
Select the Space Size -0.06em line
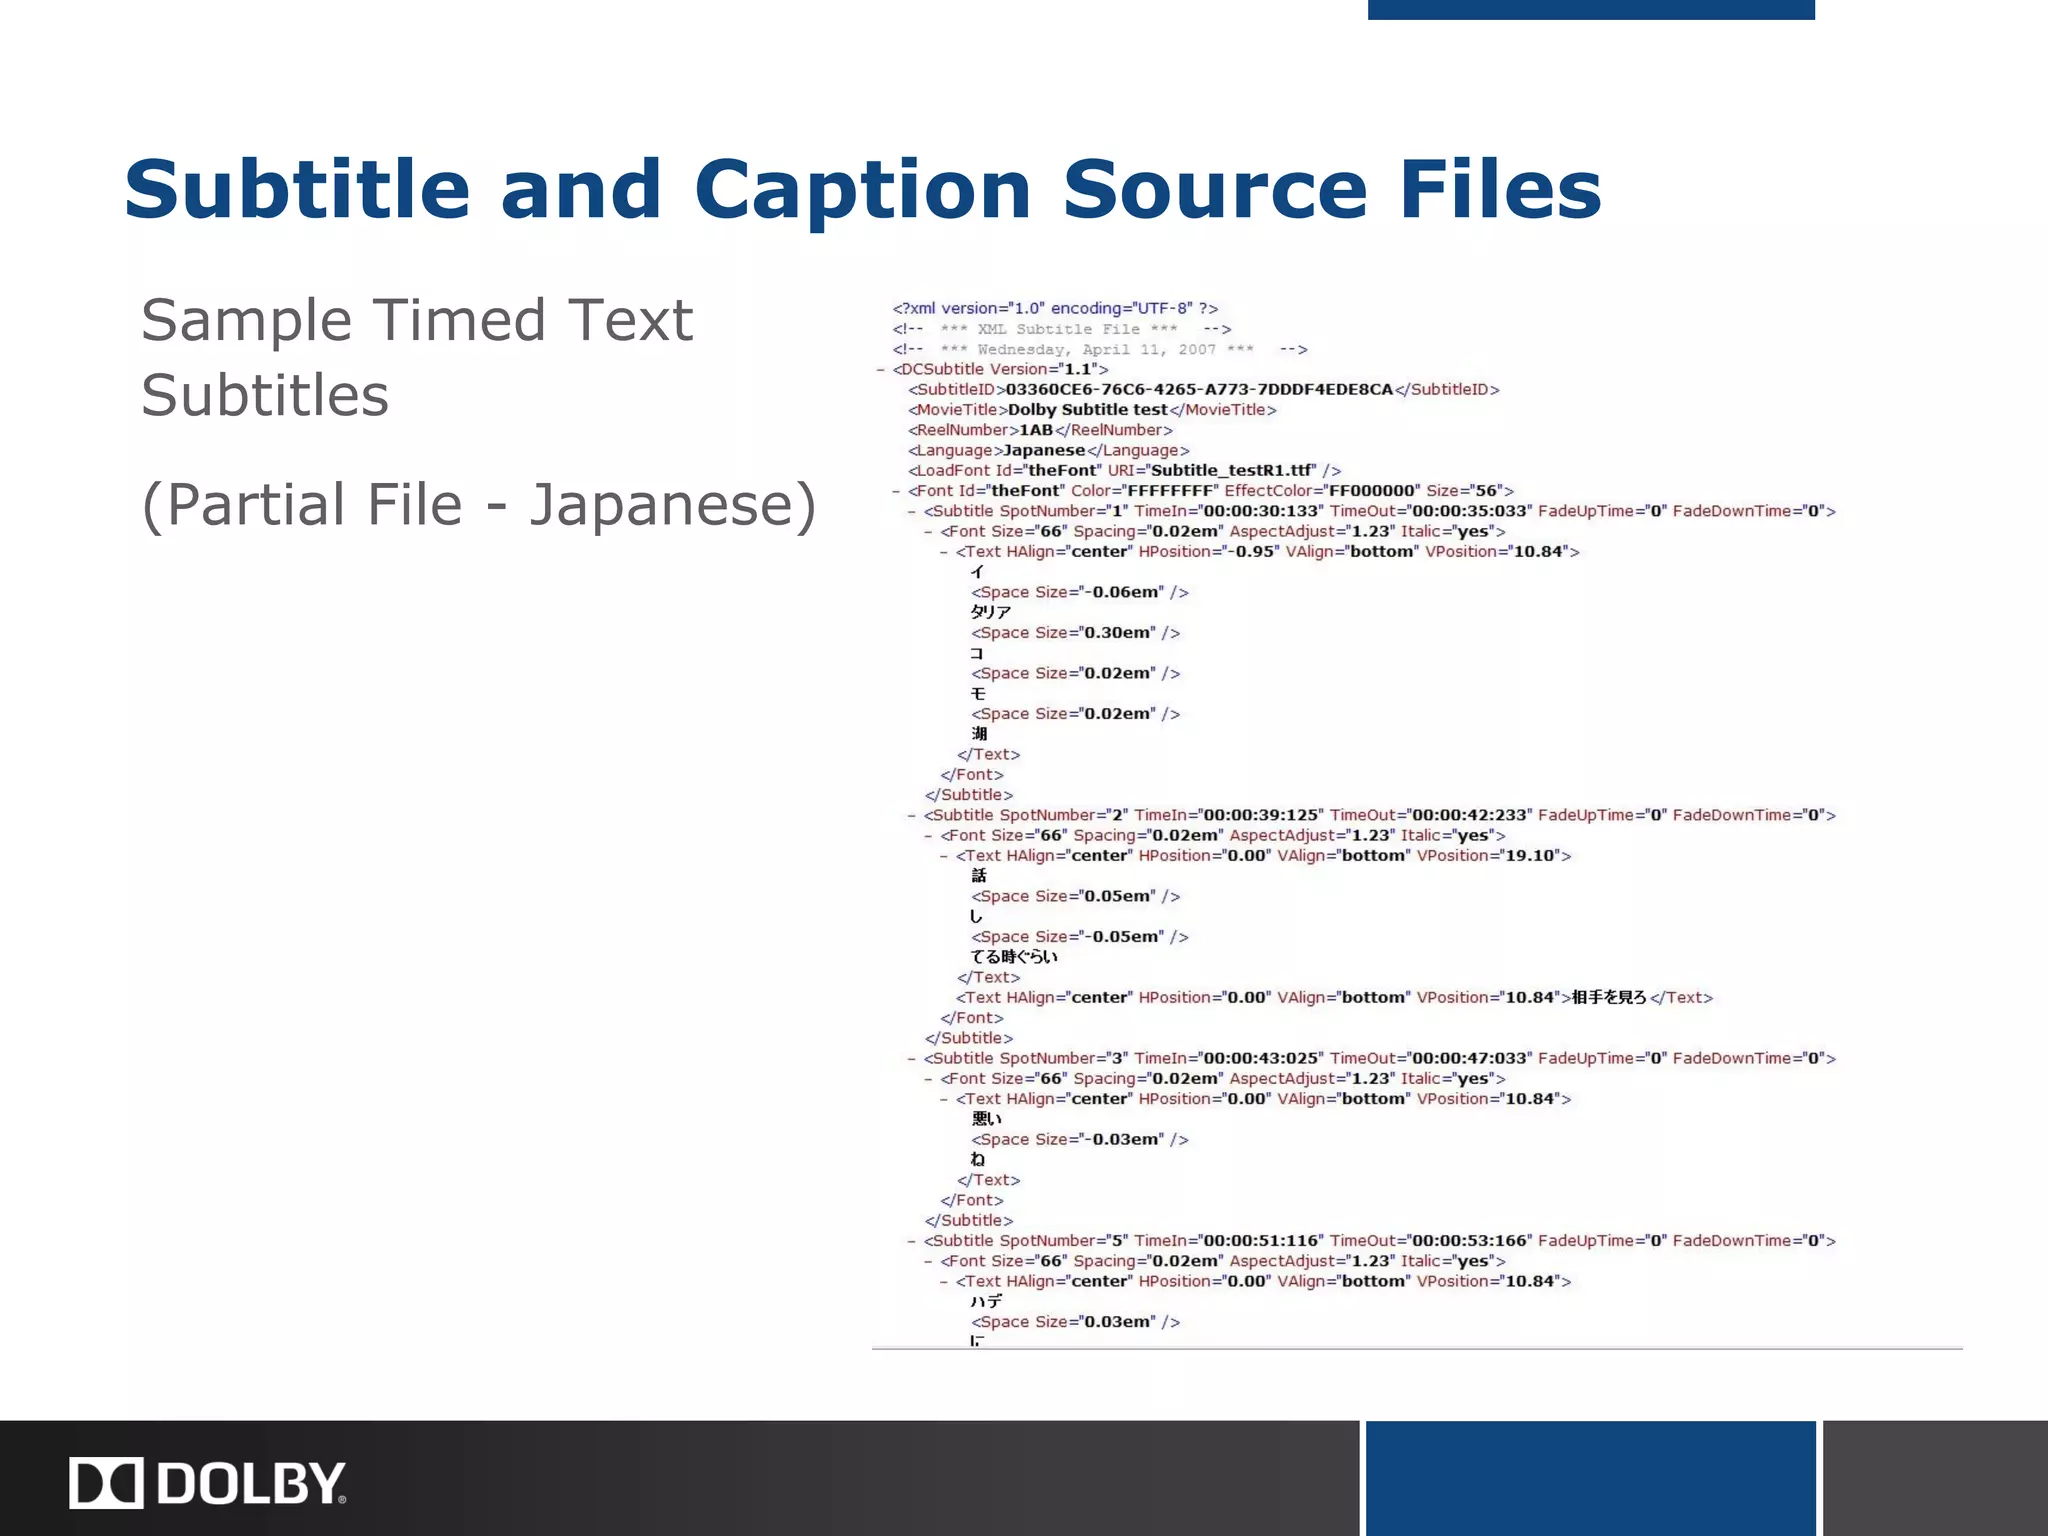click(1080, 592)
